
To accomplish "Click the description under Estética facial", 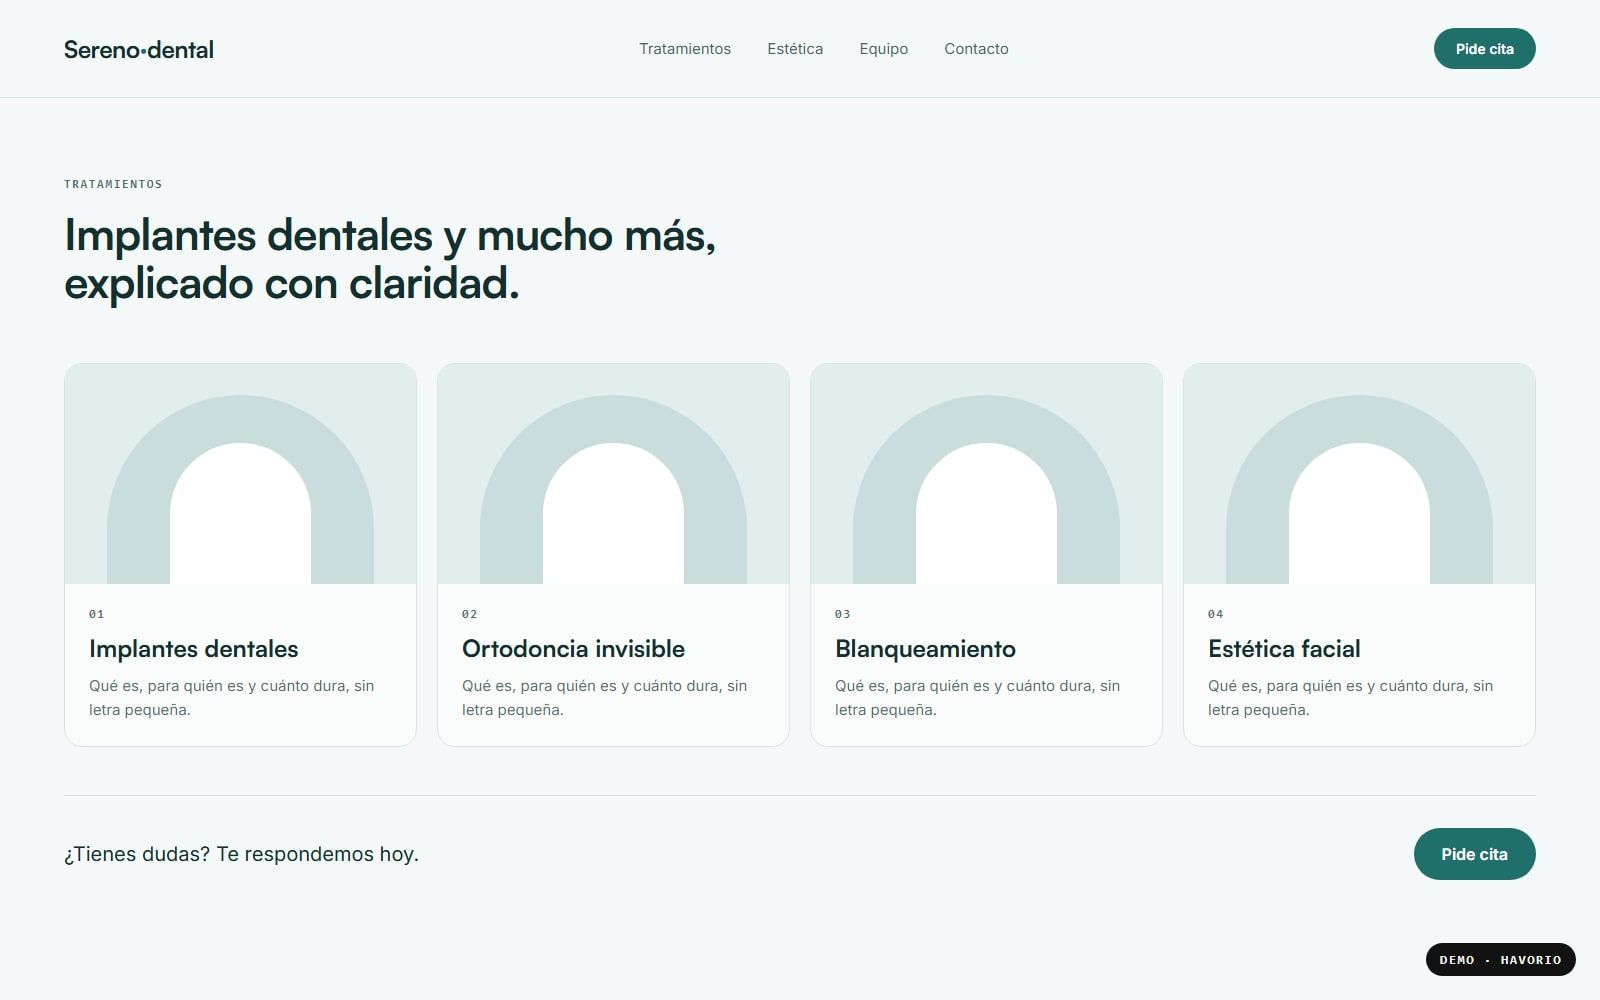I will 1351,698.
